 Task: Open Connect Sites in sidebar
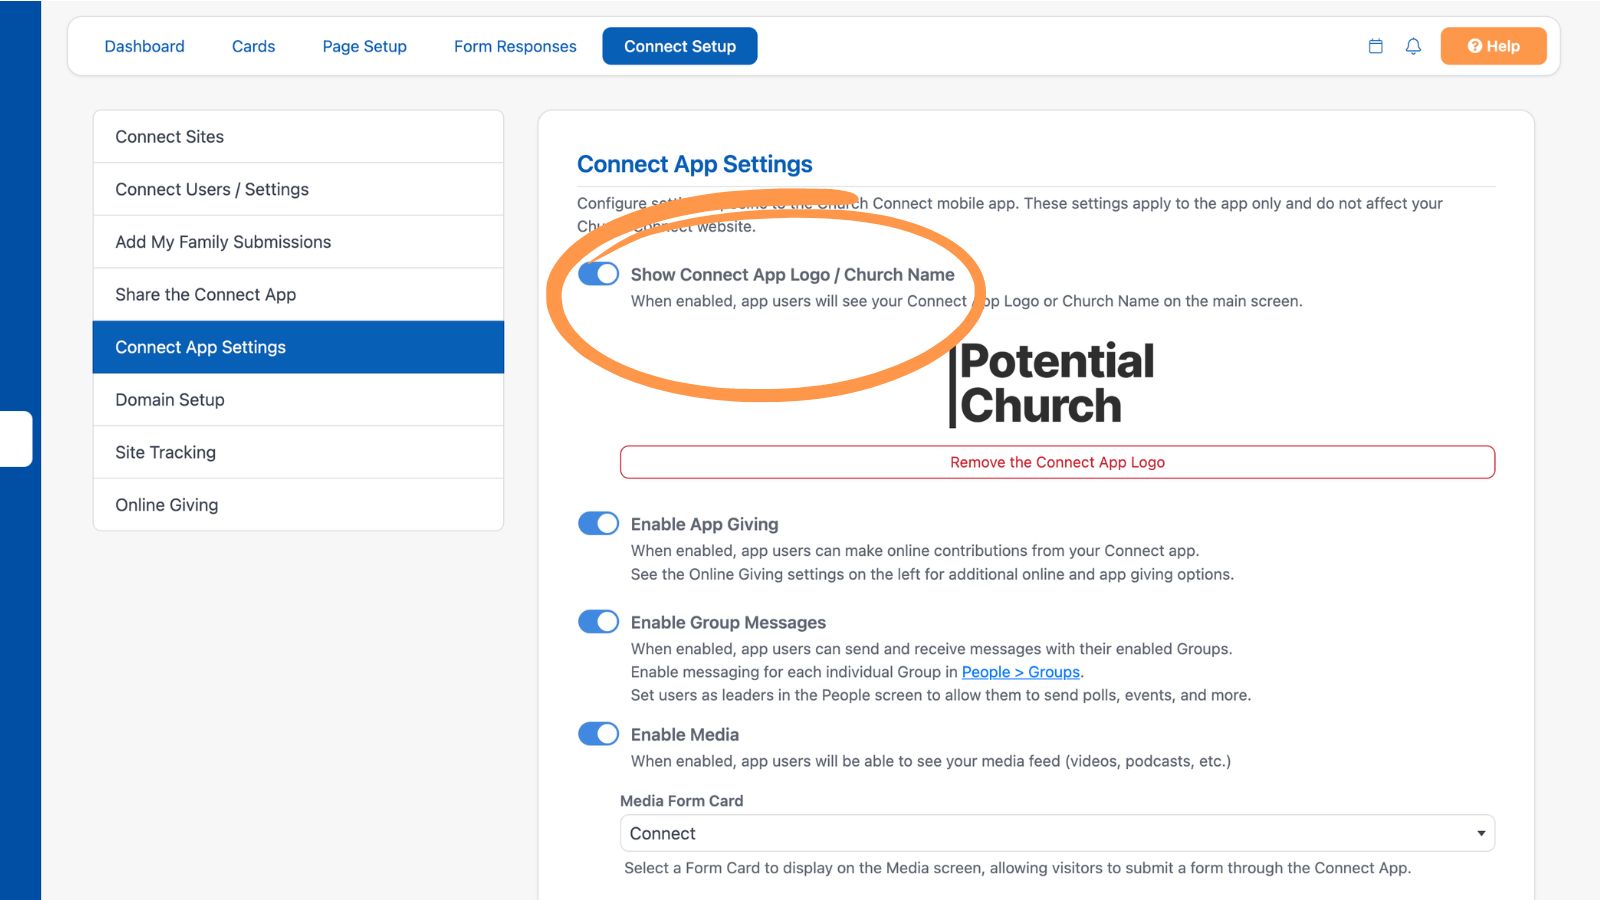[x=298, y=137]
